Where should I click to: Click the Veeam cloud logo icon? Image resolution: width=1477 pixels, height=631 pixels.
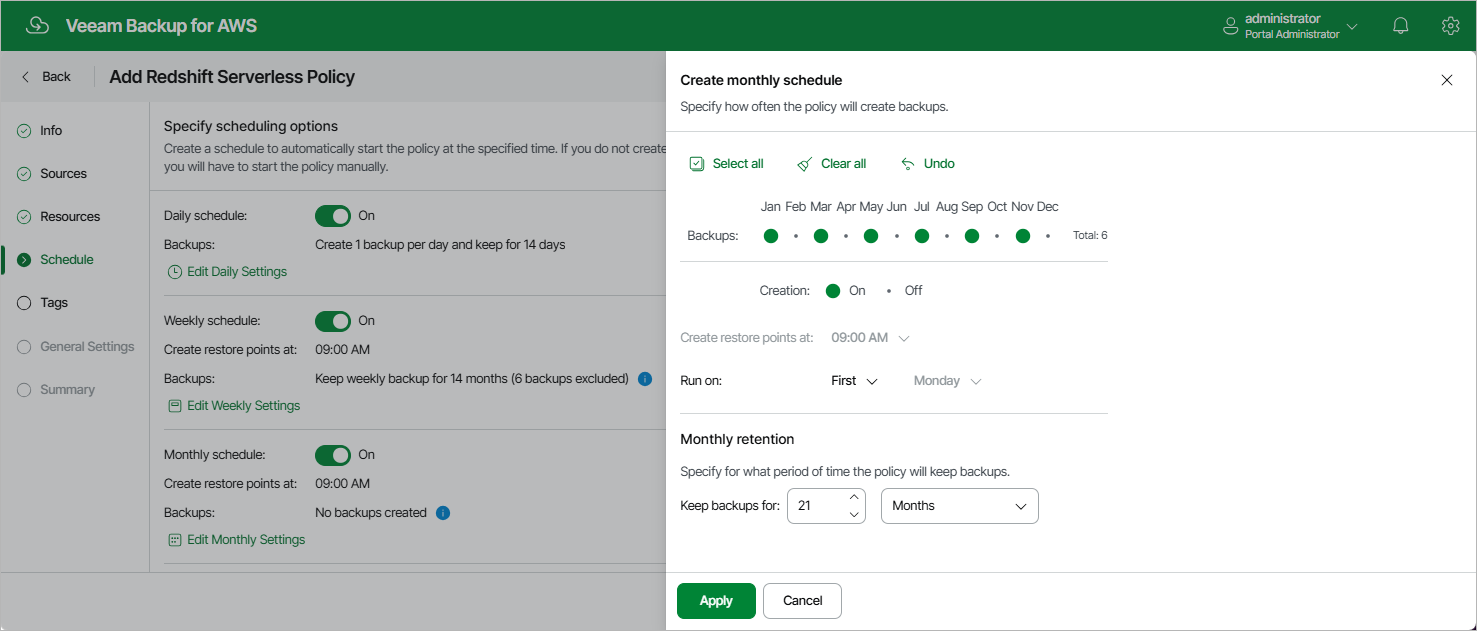(x=37, y=25)
